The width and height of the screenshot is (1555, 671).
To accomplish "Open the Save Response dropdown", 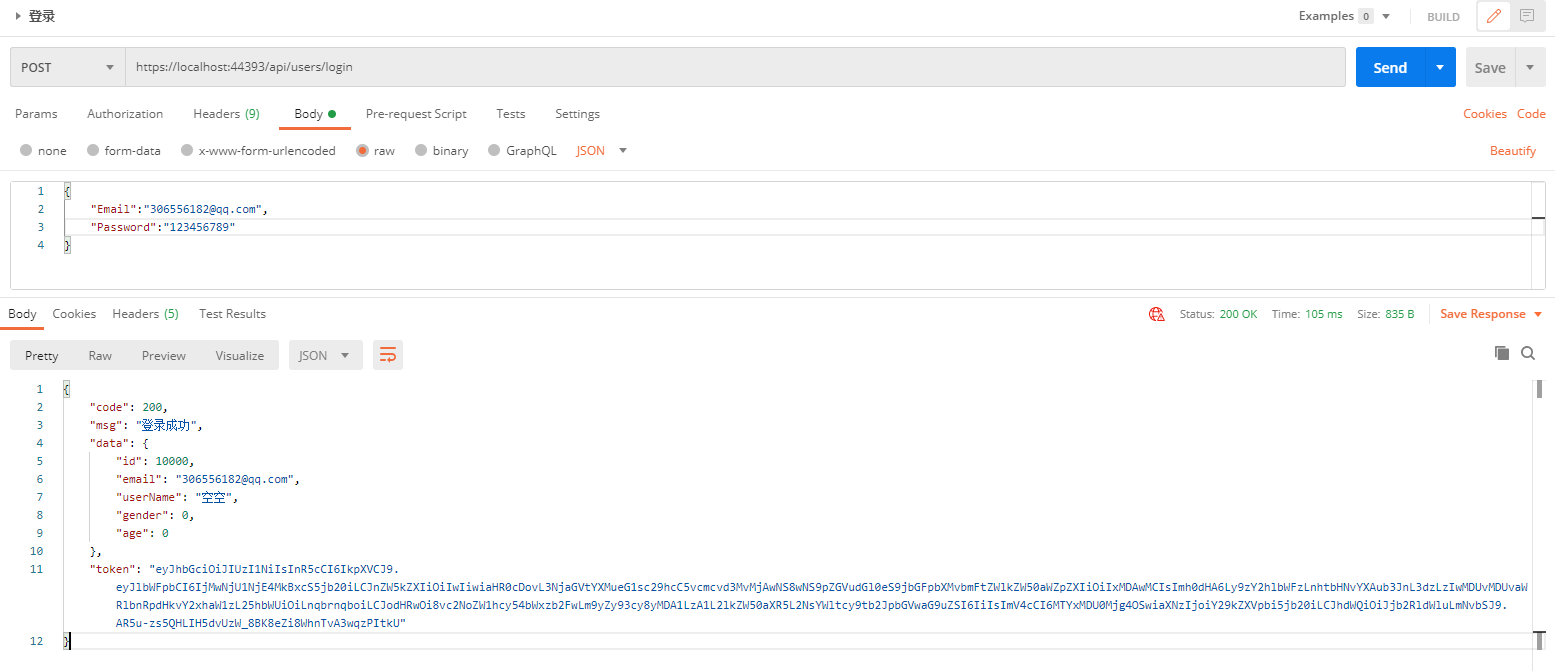I will point(1491,314).
